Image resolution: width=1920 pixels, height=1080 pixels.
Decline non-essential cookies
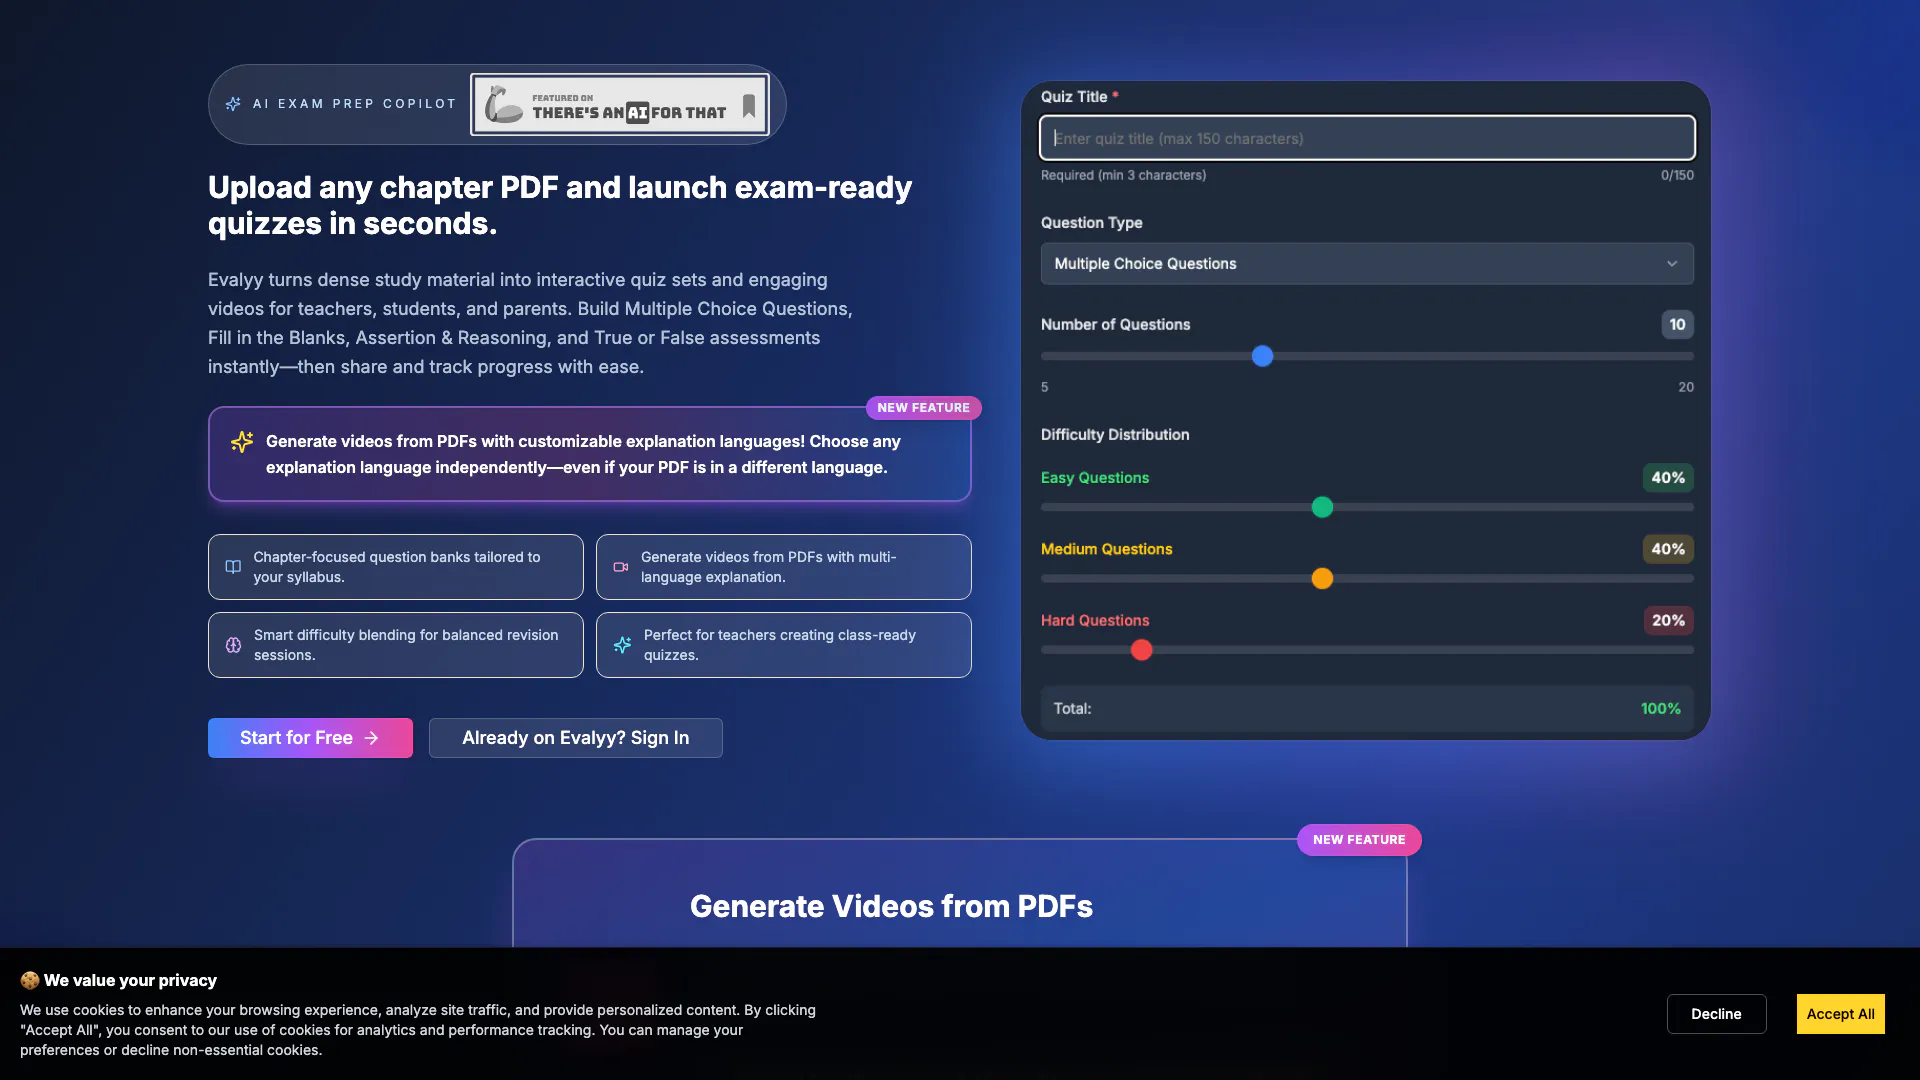tap(1716, 1014)
